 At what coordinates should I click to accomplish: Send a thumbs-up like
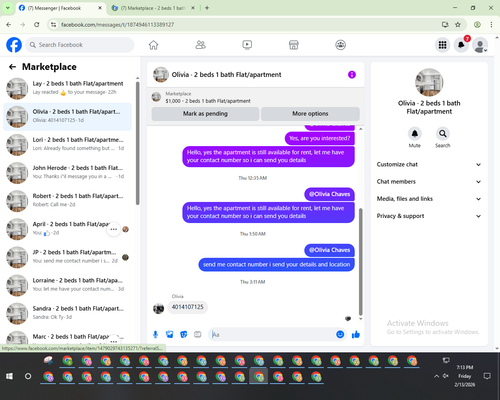(356, 334)
